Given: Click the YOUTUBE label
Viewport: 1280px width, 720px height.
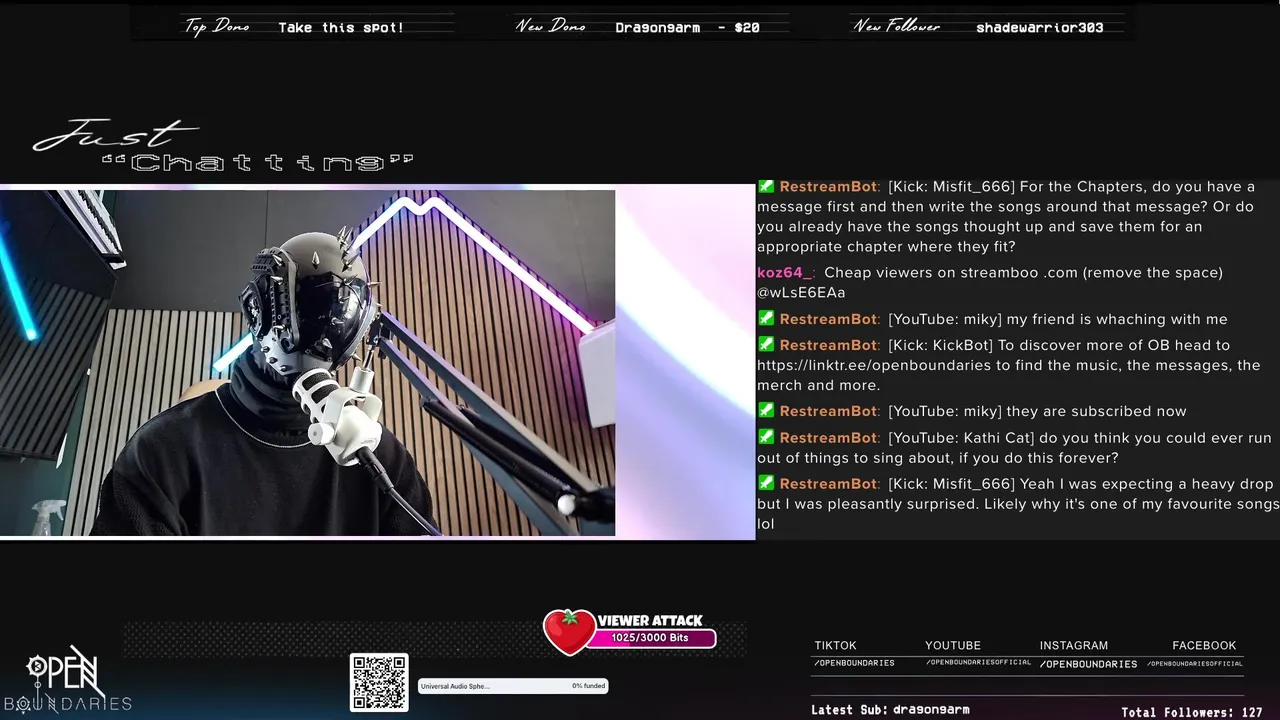Looking at the screenshot, I should tap(953, 645).
